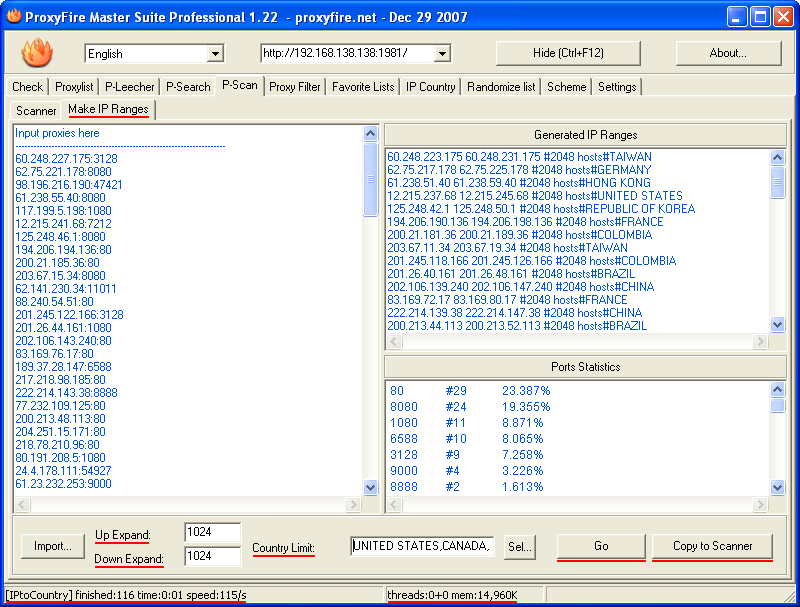Select port 6588 statistics row
This screenshot has width=800, height=607.
point(466,439)
